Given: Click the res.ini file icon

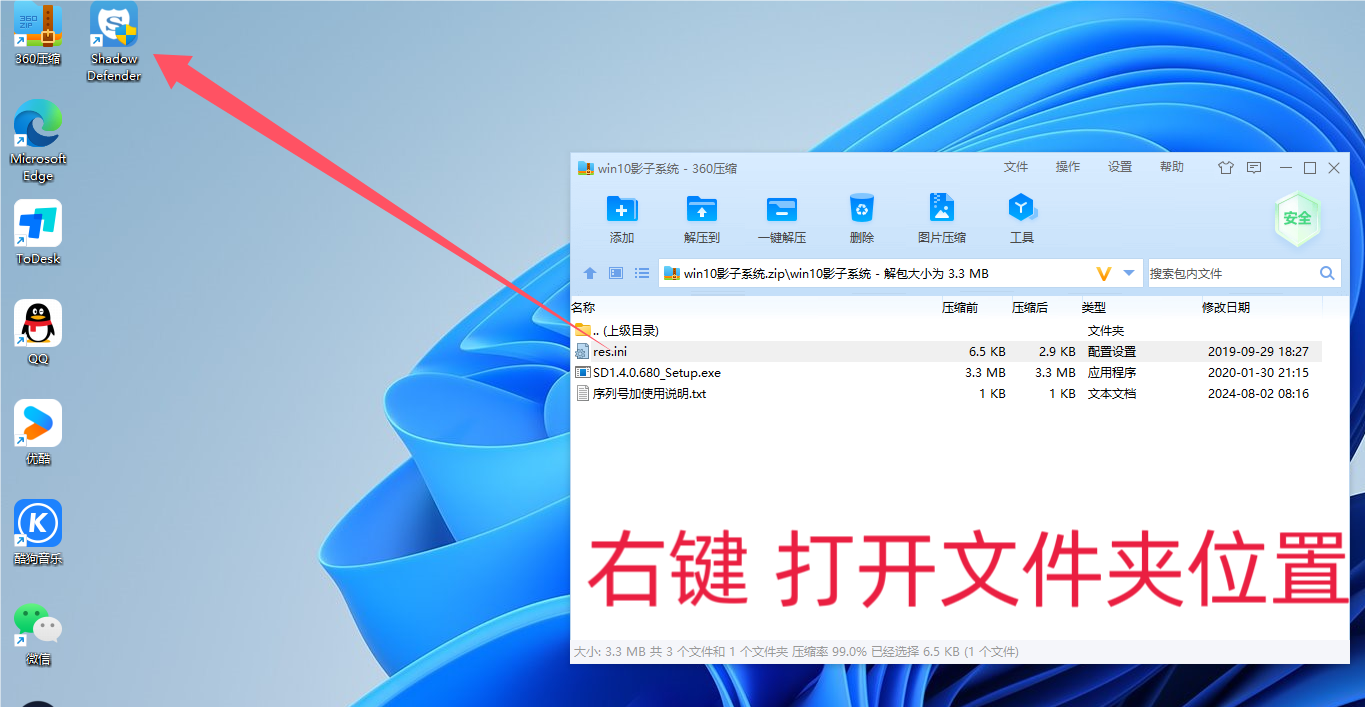Looking at the screenshot, I should tap(583, 352).
